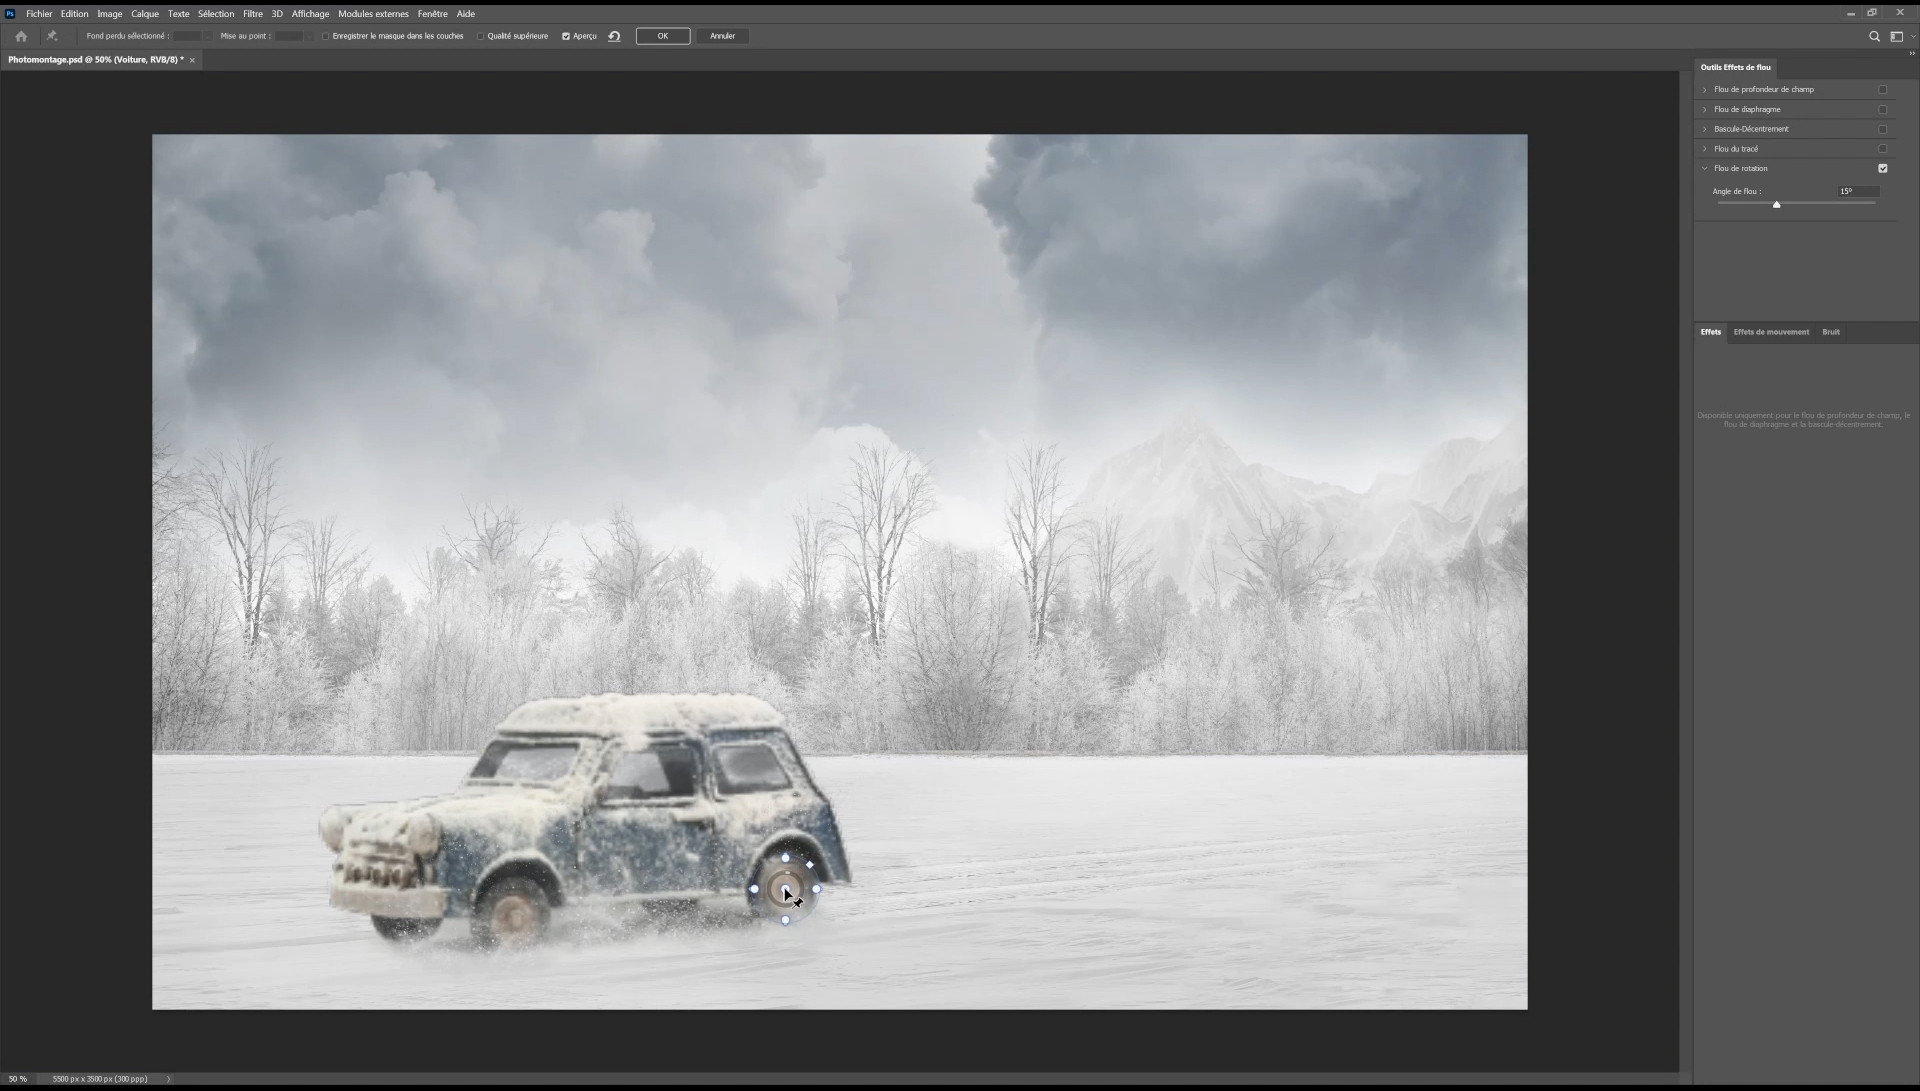
Task: Click the Photoshop Ps logo icon
Action: coord(11,14)
